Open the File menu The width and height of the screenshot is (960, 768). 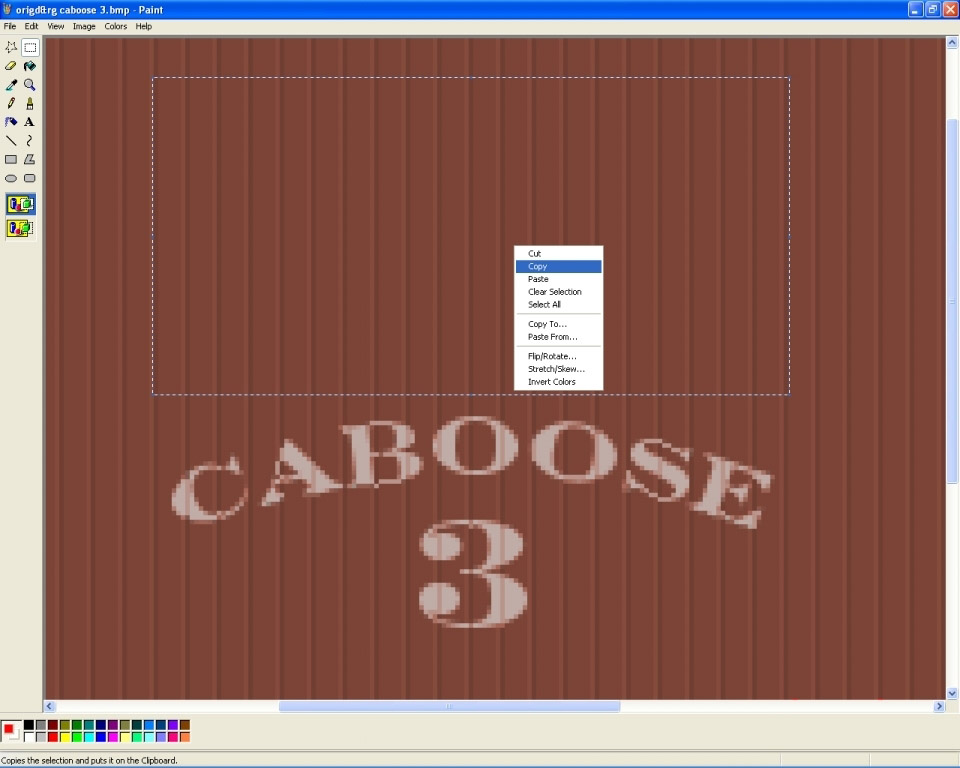click(x=10, y=26)
